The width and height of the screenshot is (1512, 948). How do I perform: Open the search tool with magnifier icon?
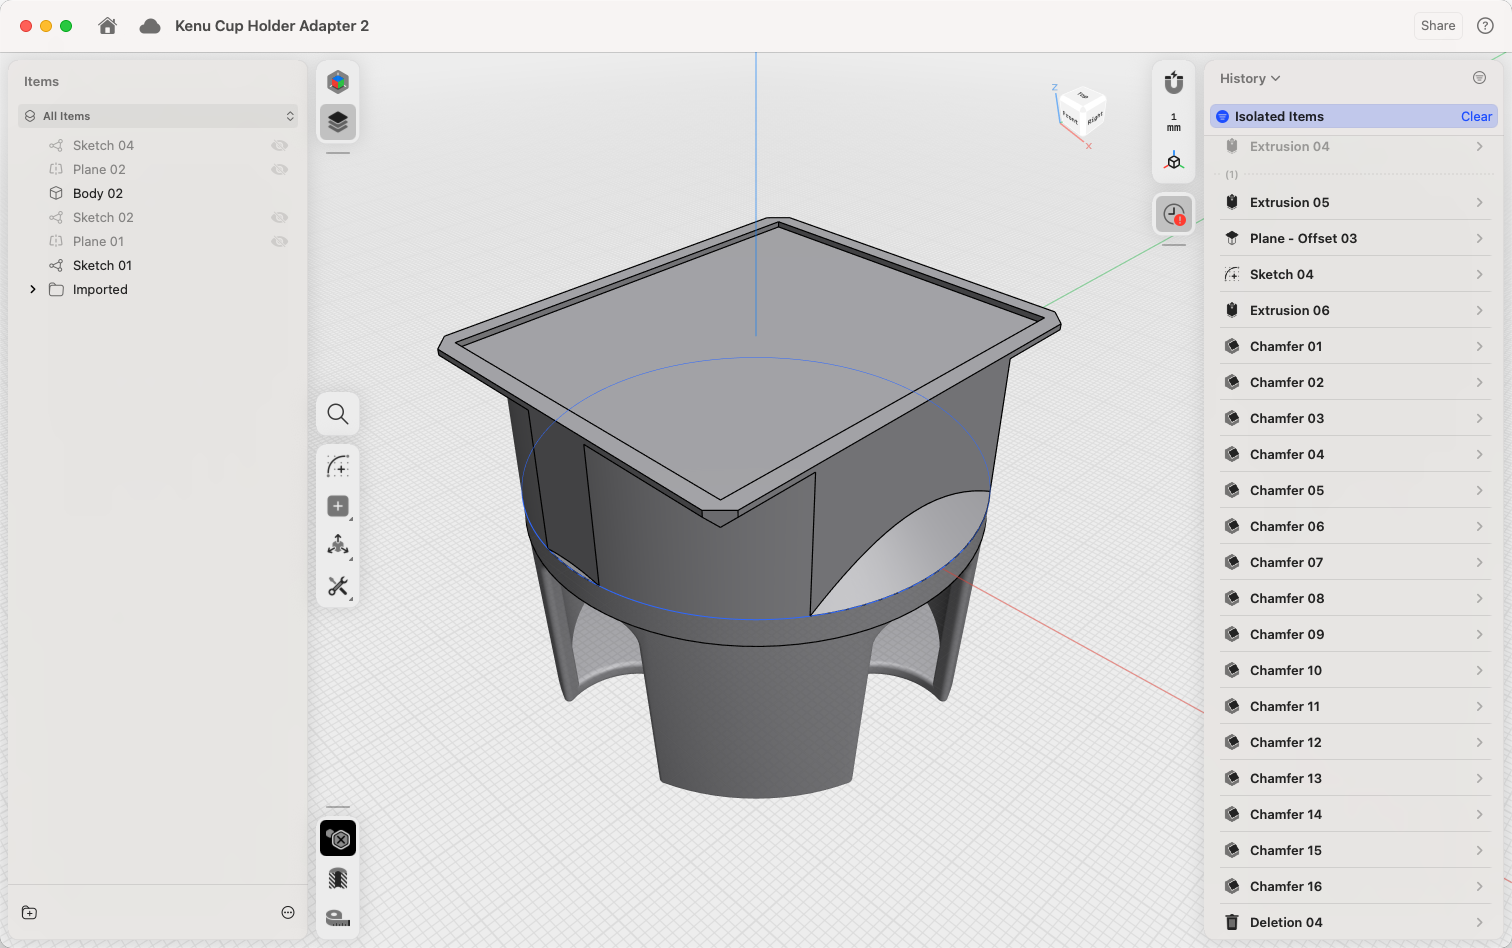click(x=338, y=414)
